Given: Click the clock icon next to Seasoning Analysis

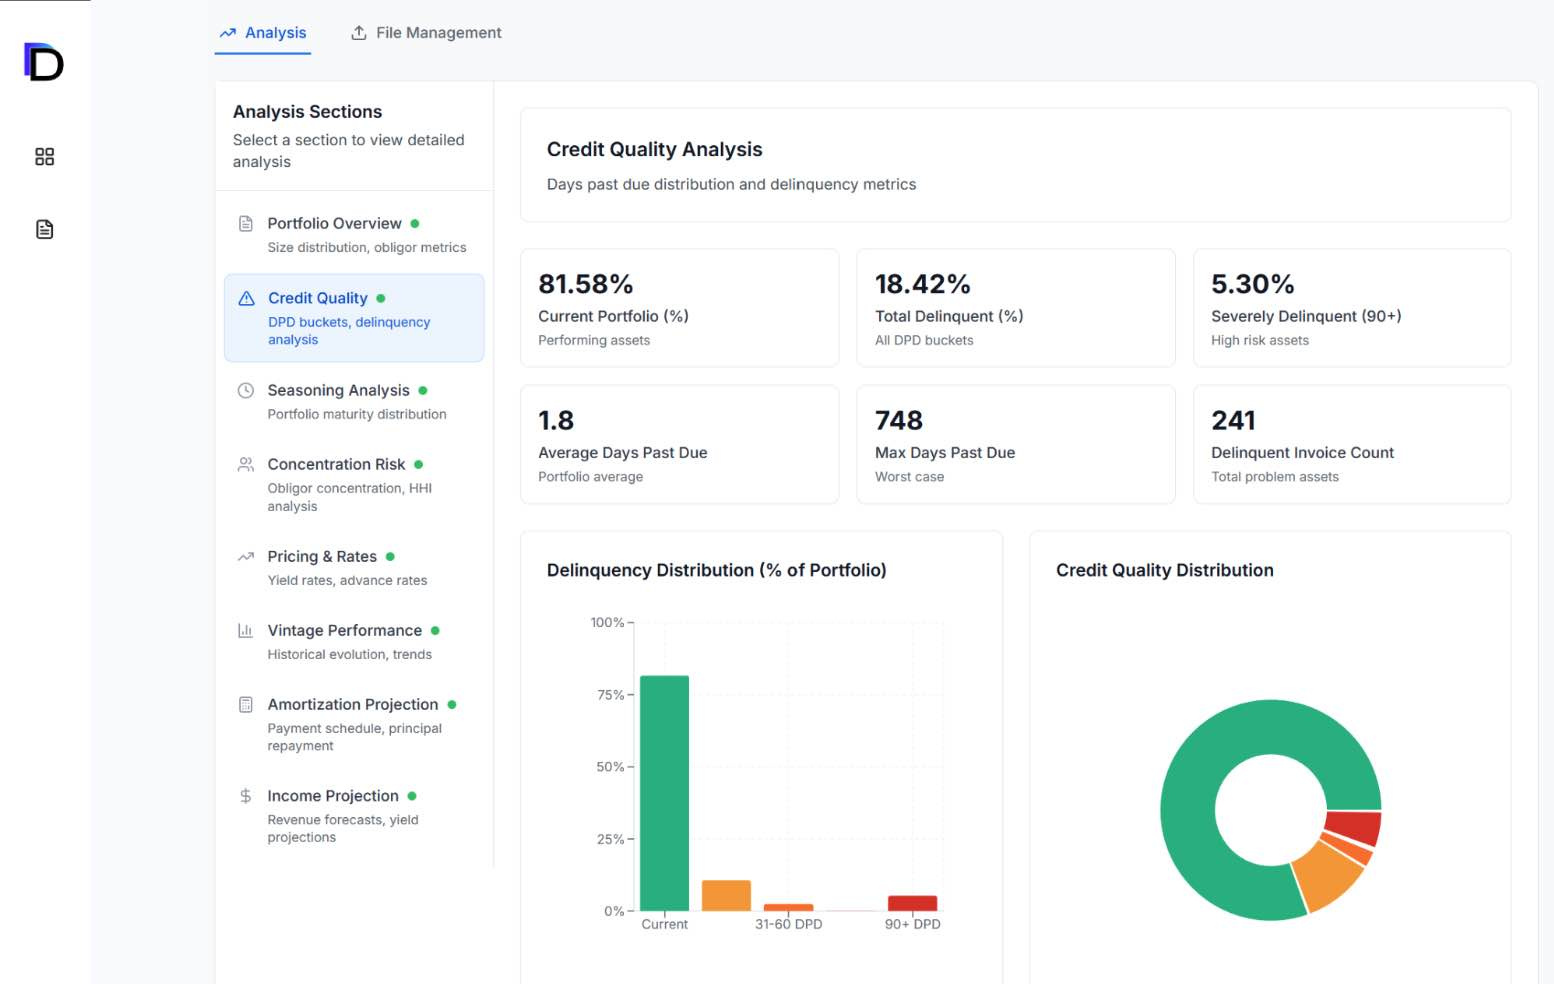Looking at the screenshot, I should coord(245,390).
